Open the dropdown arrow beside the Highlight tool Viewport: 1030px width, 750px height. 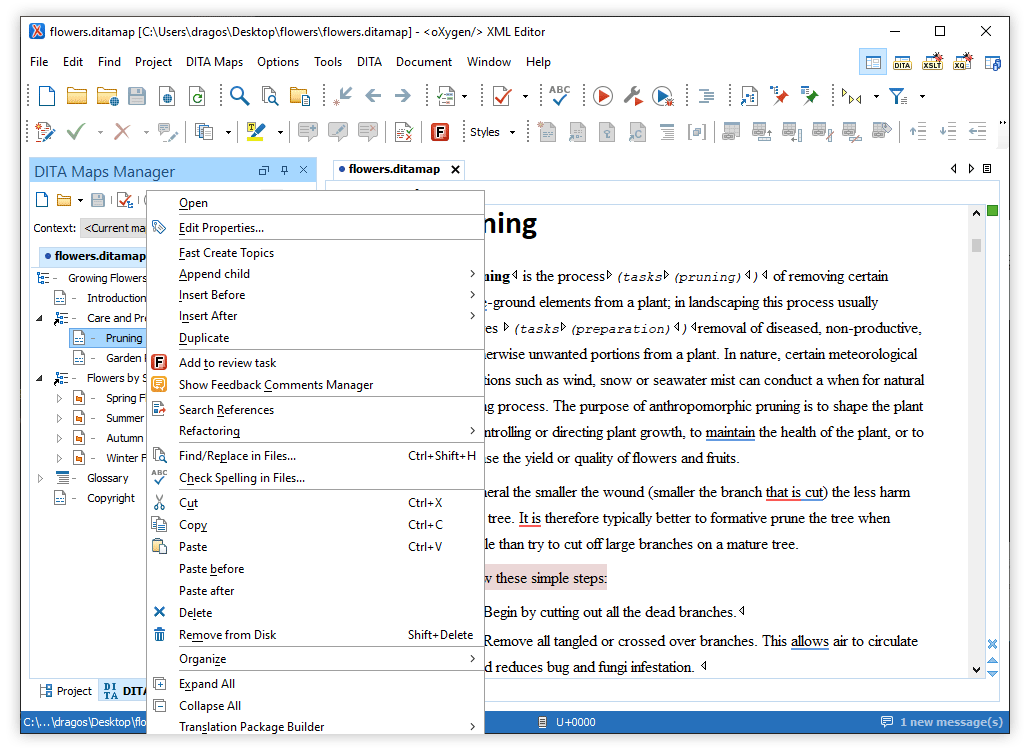(280, 133)
